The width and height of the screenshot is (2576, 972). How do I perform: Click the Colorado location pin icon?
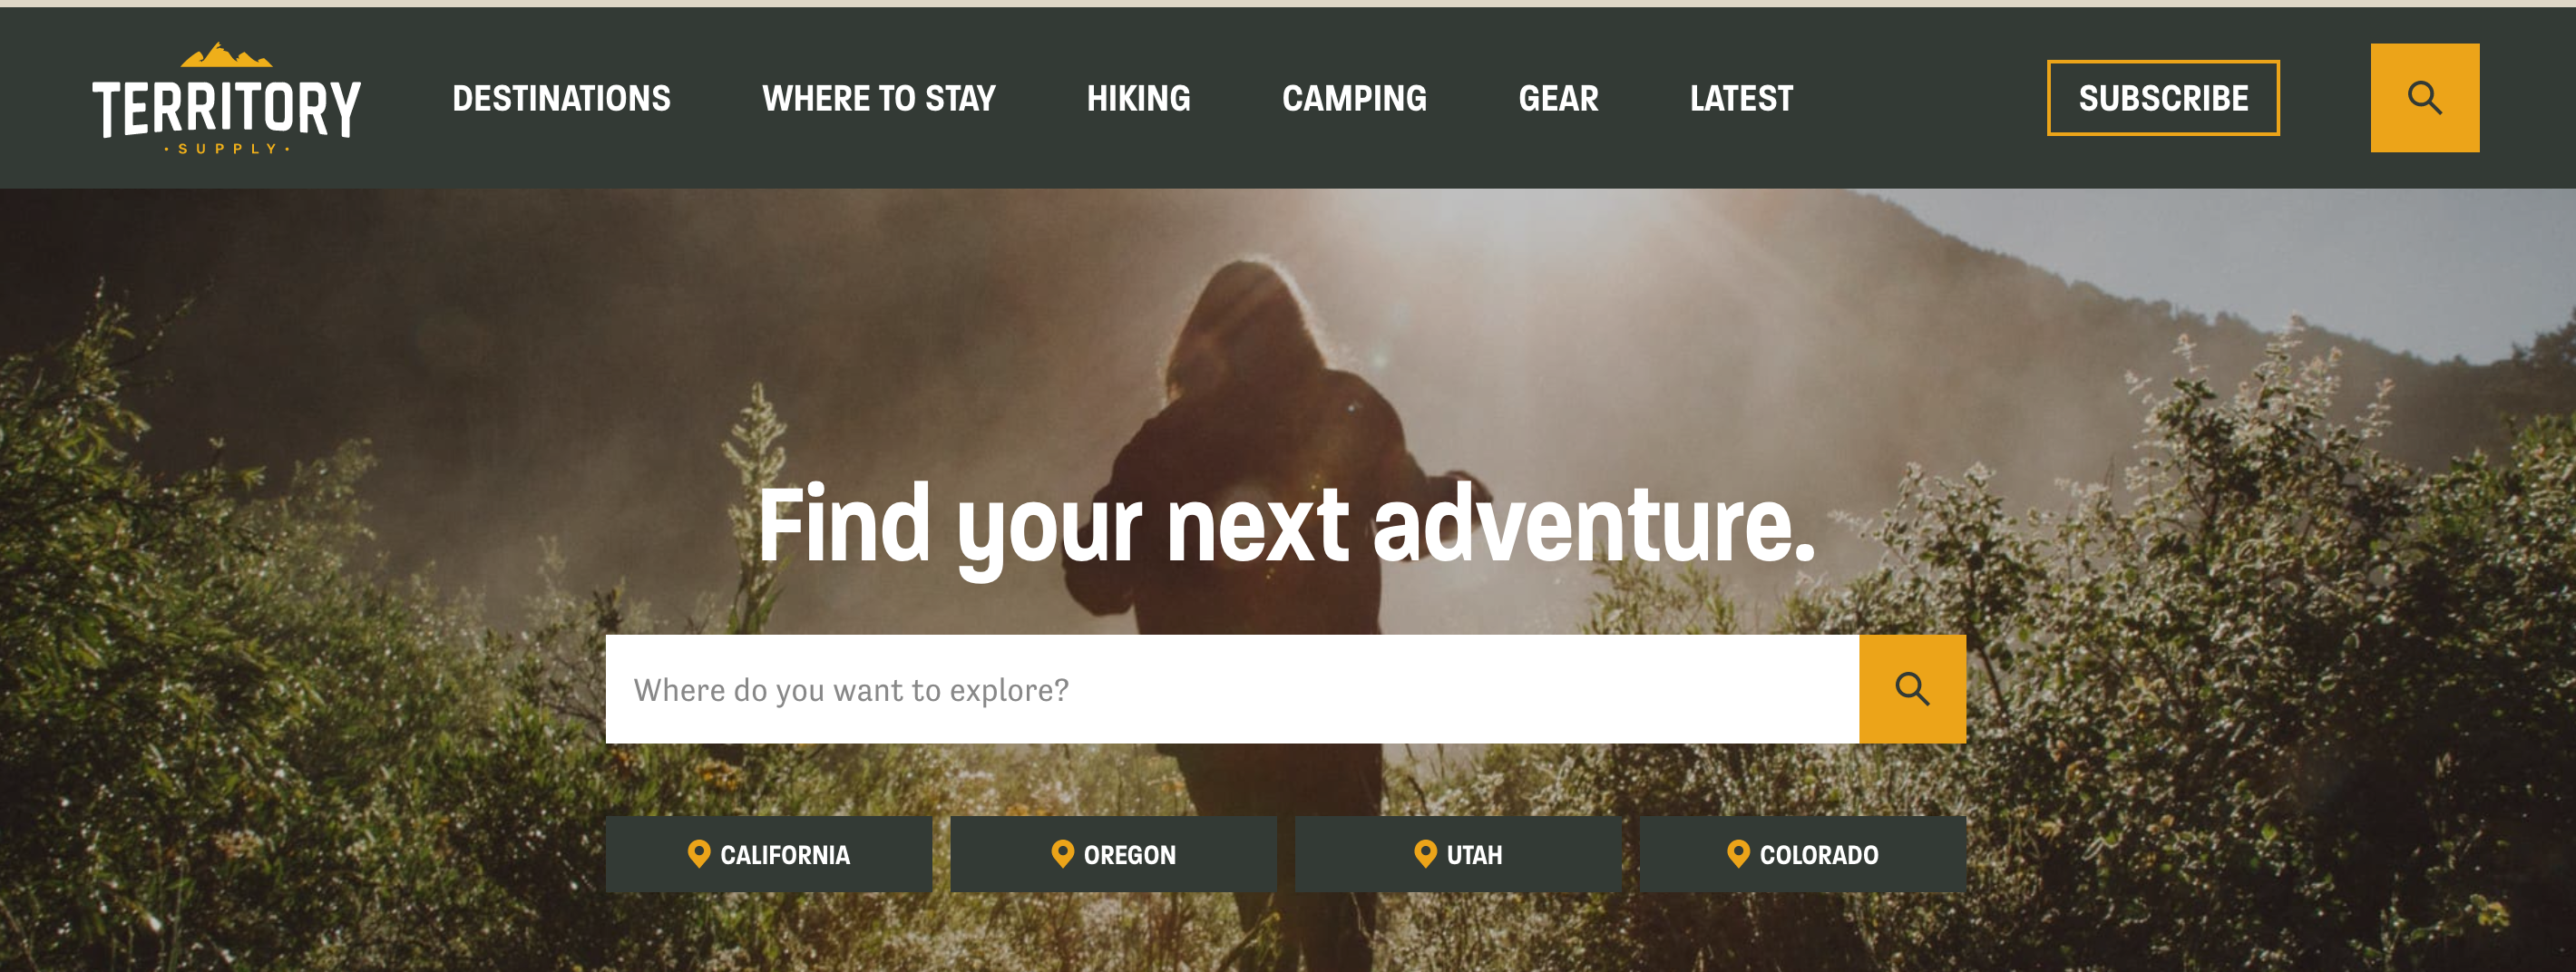(1738, 854)
